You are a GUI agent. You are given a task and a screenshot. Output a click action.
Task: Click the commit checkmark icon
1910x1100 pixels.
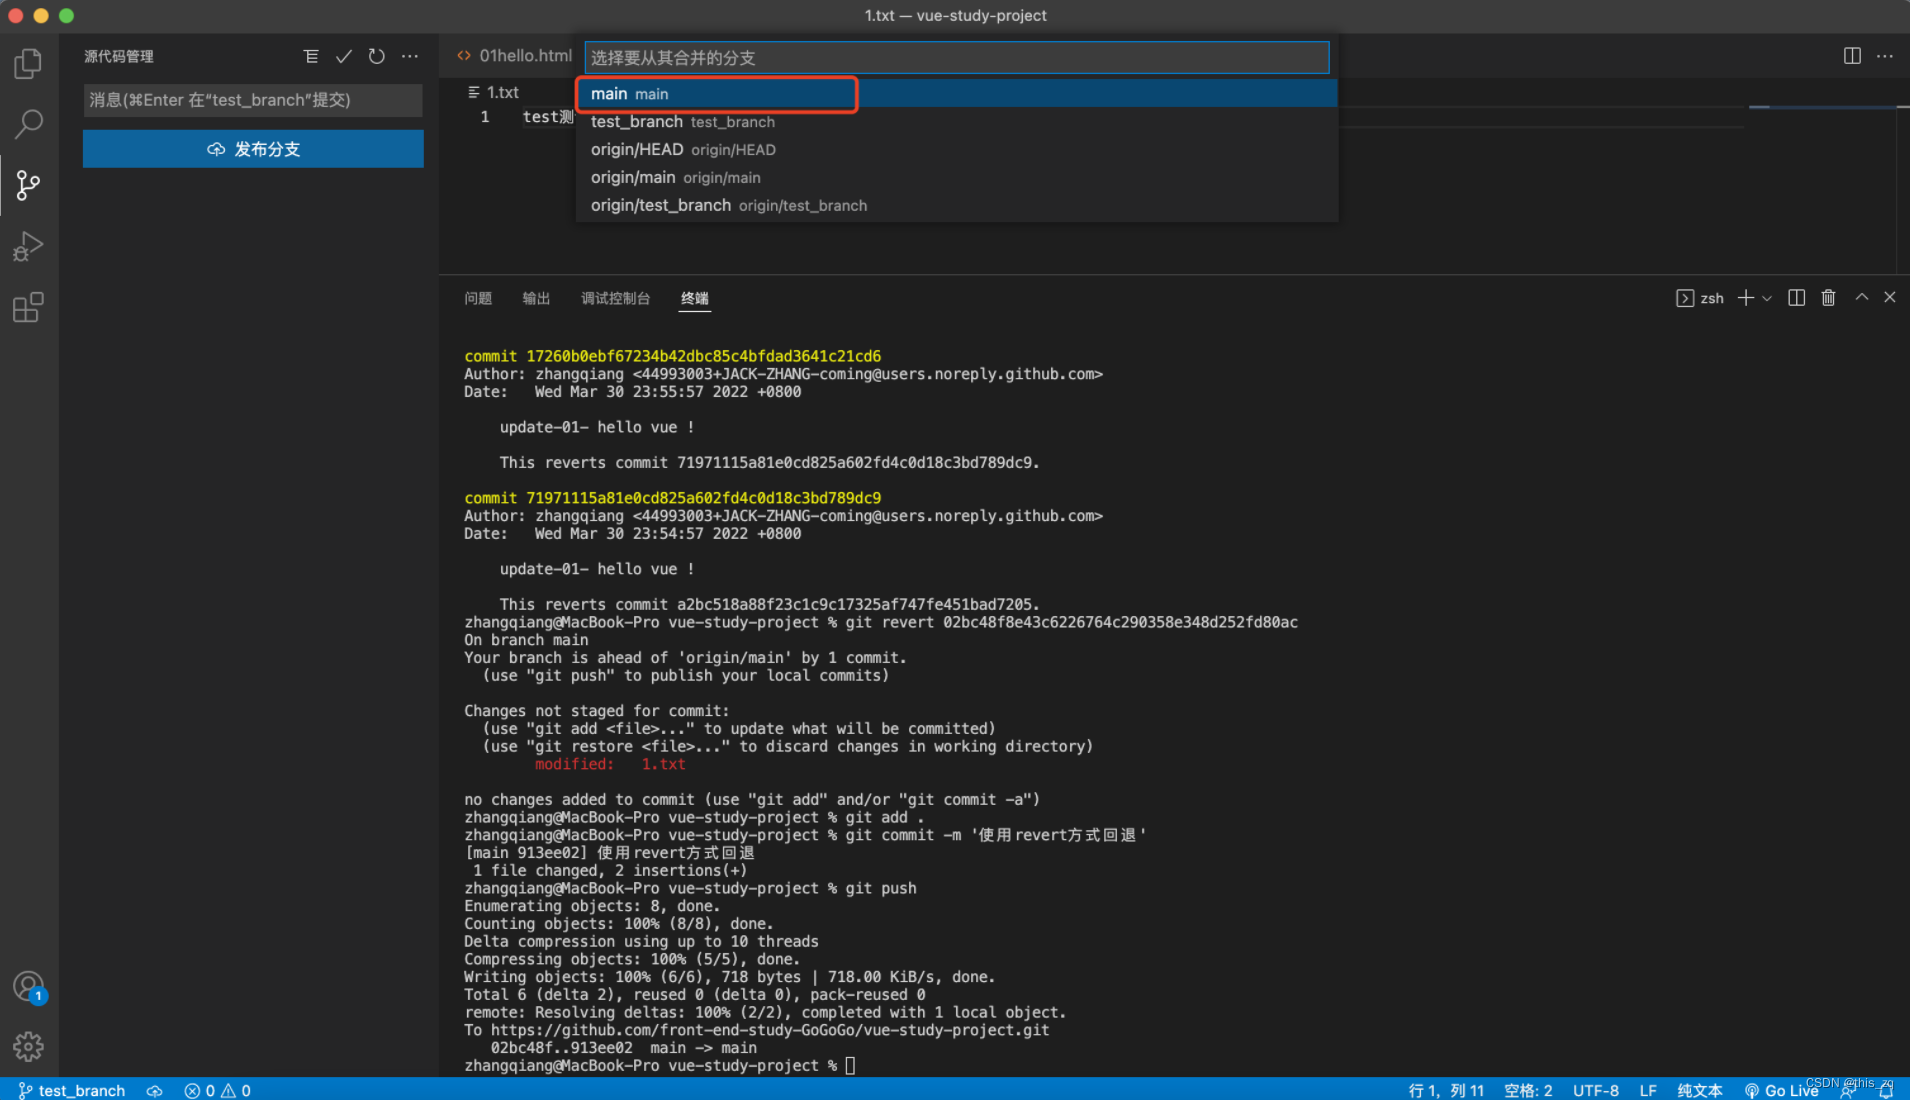(x=344, y=57)
